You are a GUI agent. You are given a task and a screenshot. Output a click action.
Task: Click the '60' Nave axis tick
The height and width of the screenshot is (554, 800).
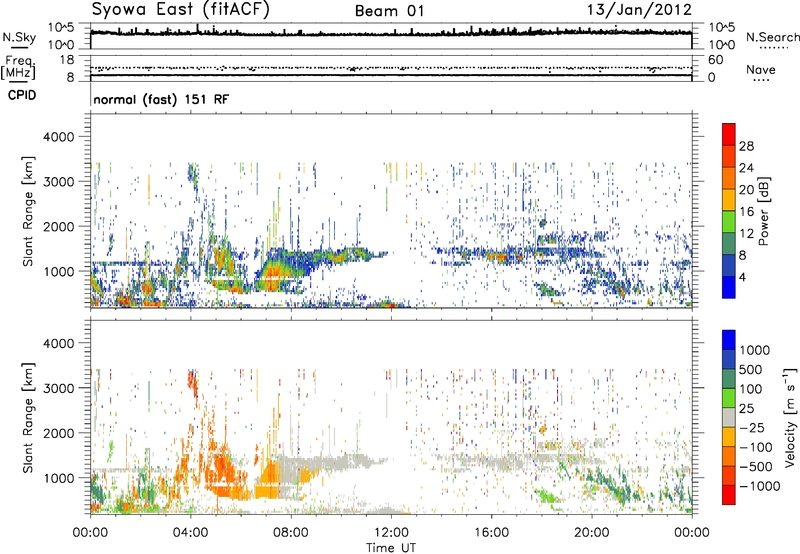(x=715, y=60)
